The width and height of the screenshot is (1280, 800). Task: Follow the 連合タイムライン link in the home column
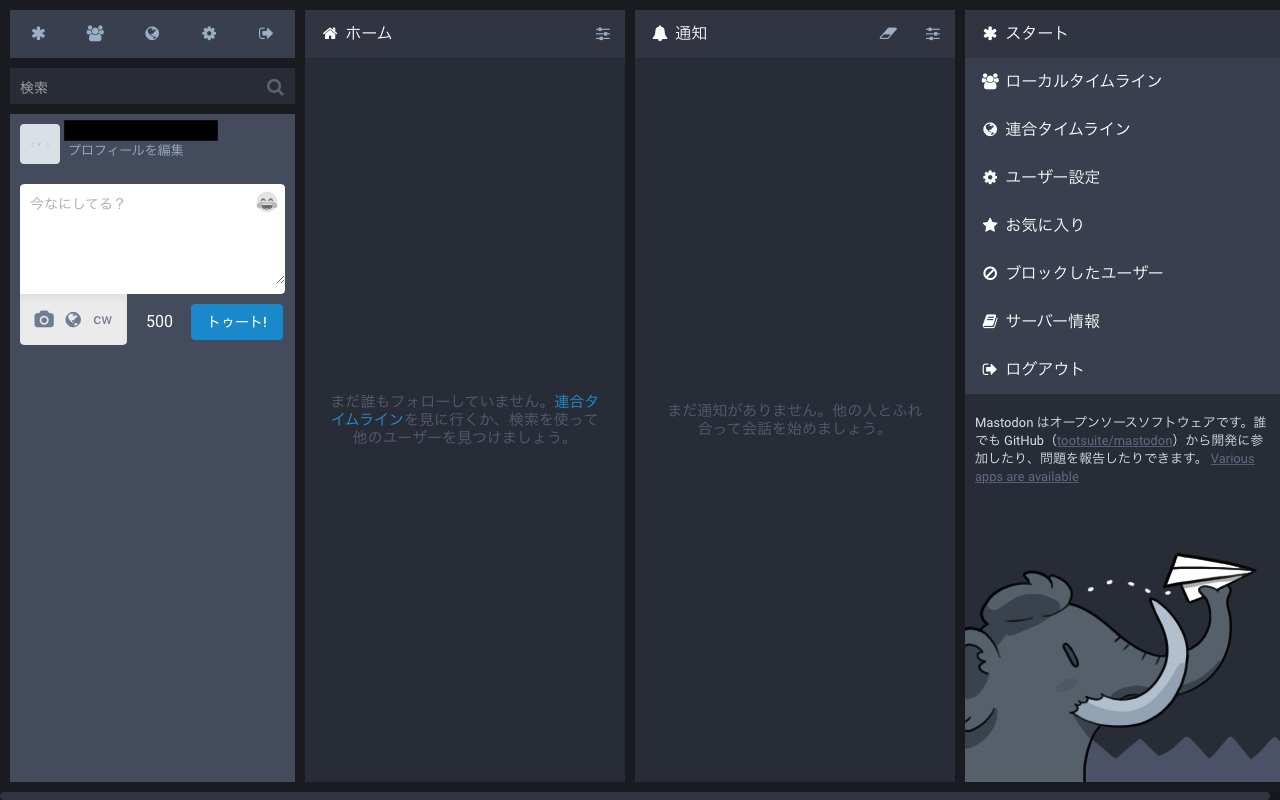click(465, 410)
